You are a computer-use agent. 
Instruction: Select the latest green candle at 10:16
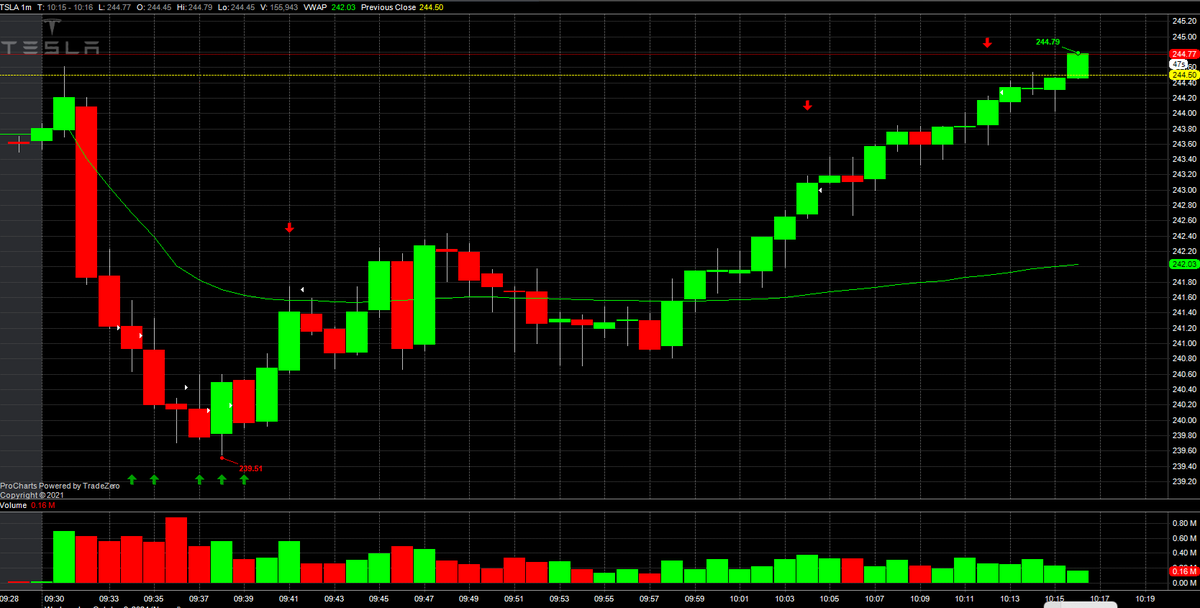coord(1077,66)
